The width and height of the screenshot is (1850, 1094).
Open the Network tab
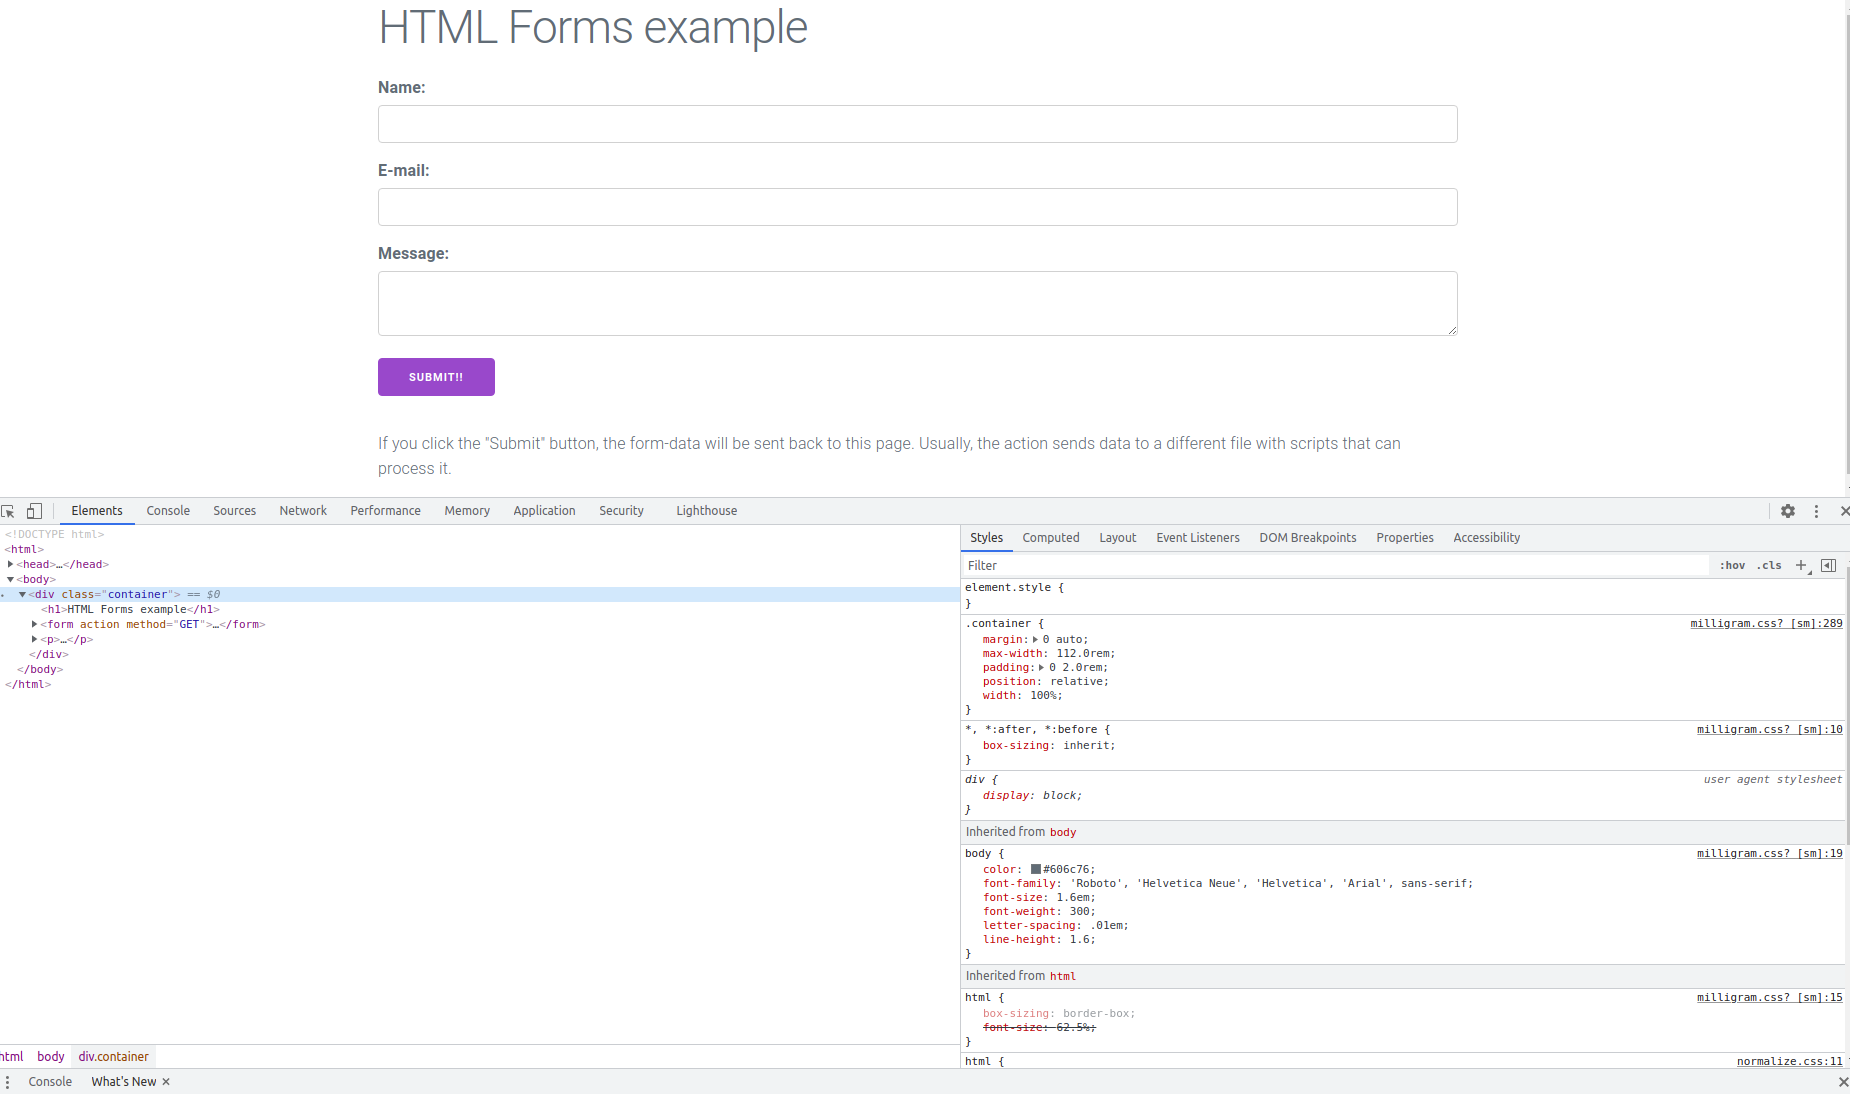(303, 511)
